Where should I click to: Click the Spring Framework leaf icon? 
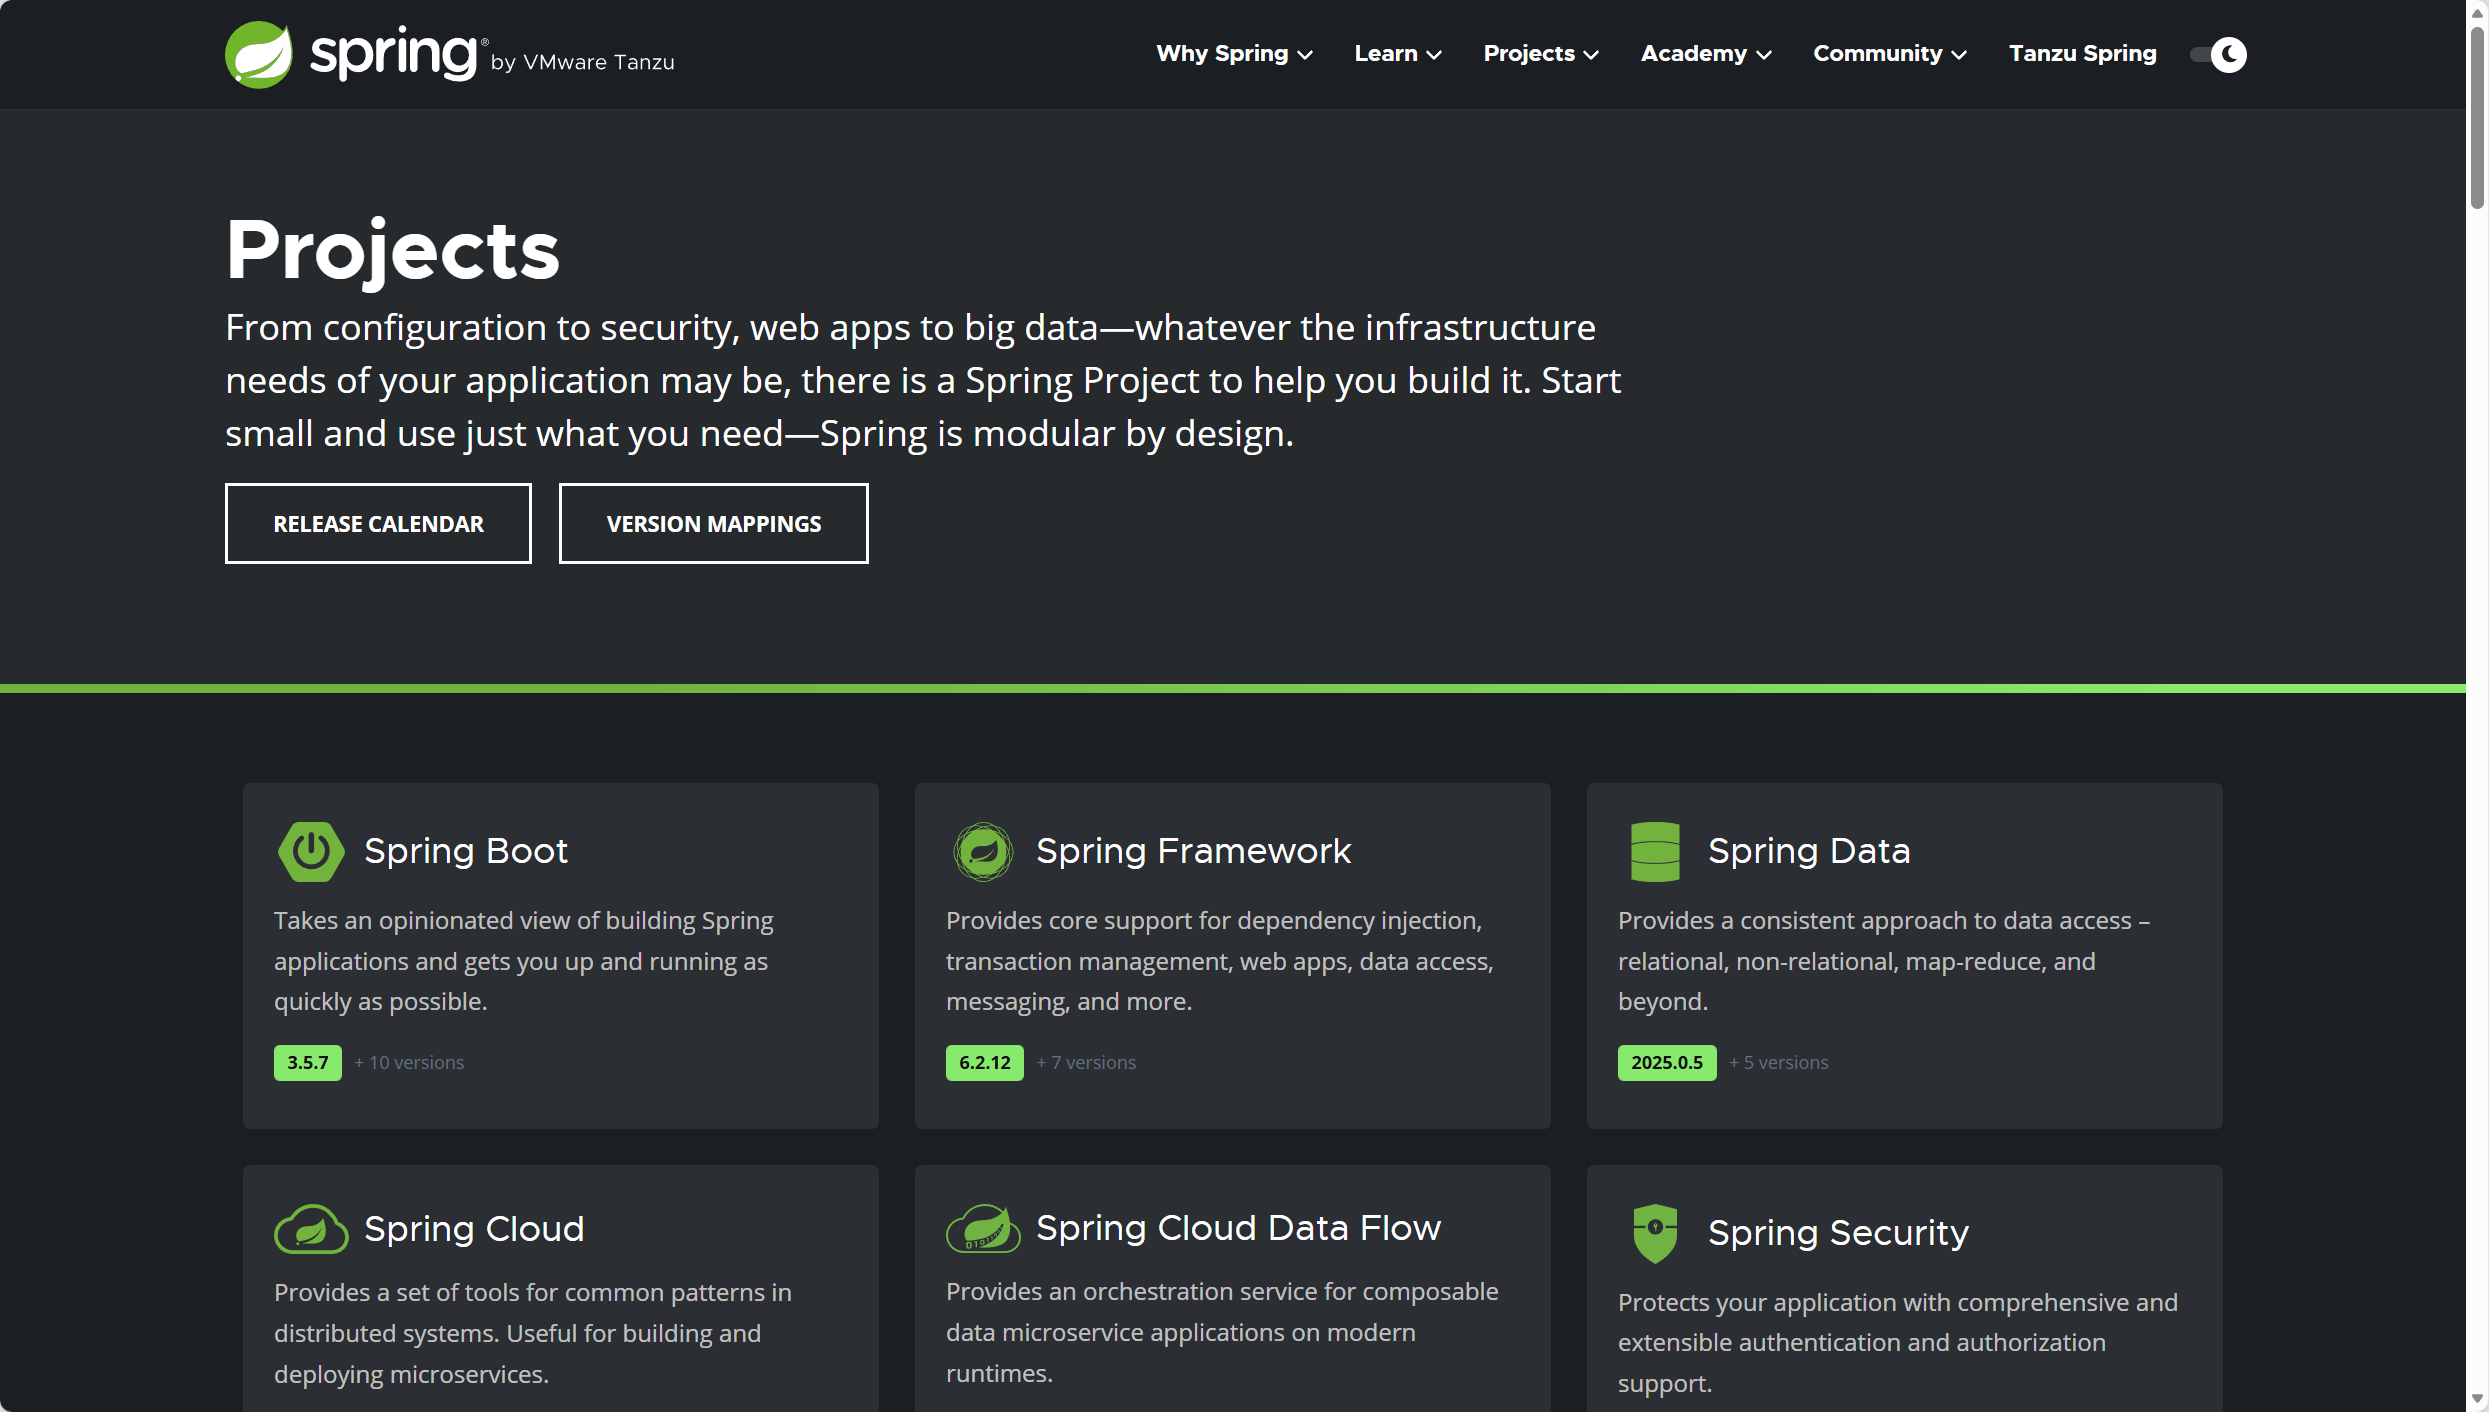click(x=983, y=851)
